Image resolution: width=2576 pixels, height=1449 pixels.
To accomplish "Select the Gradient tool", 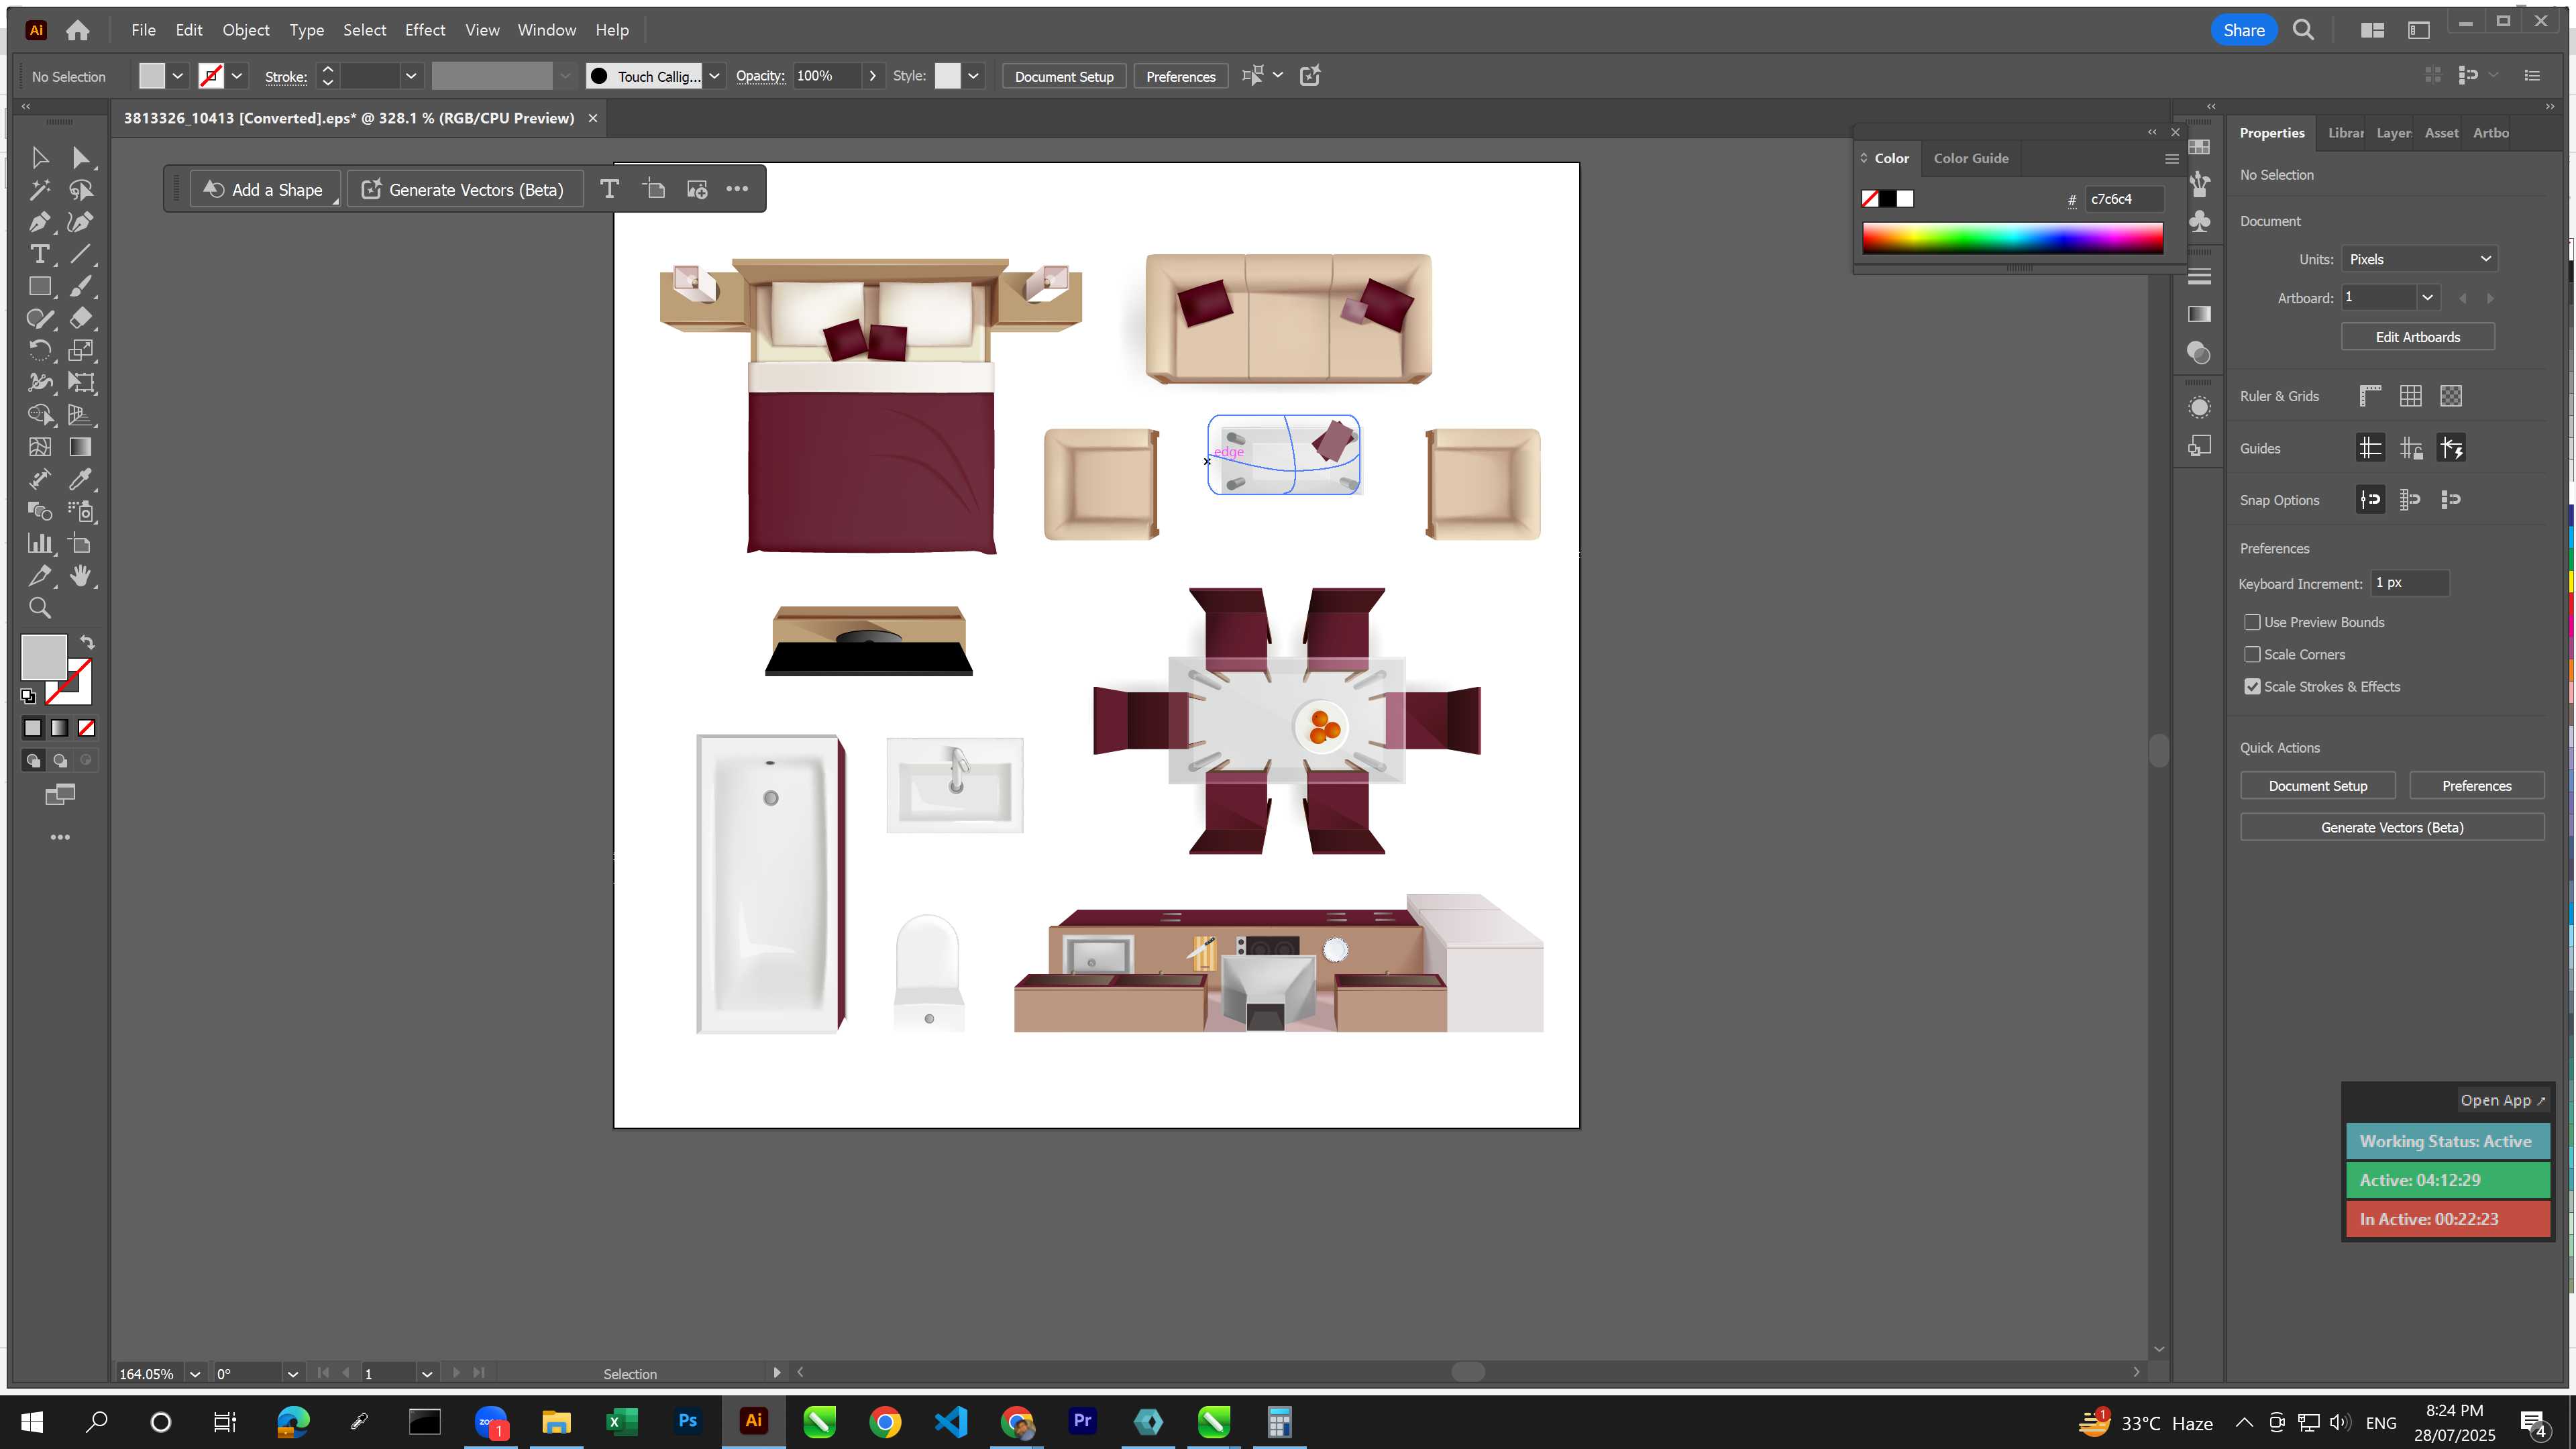I will pos(81,447).
